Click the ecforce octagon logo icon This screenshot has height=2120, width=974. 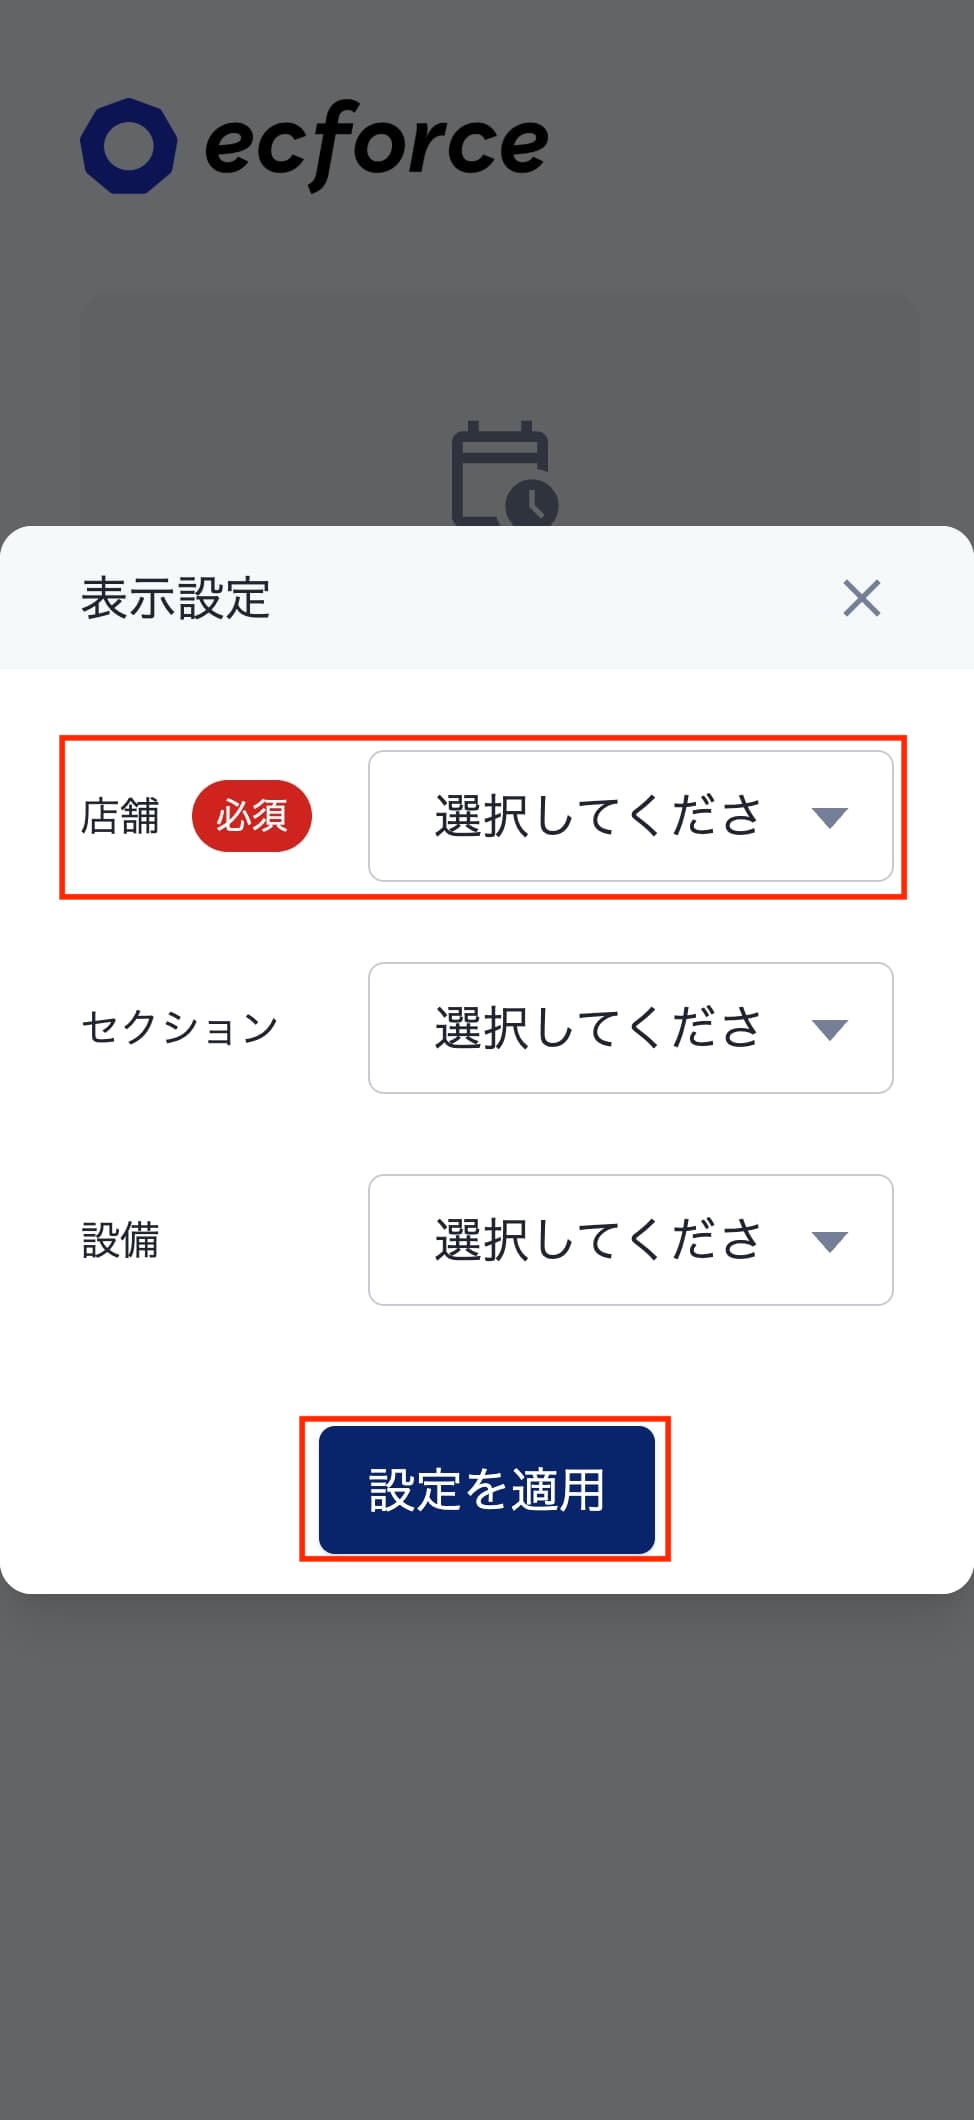coord(129,146)
